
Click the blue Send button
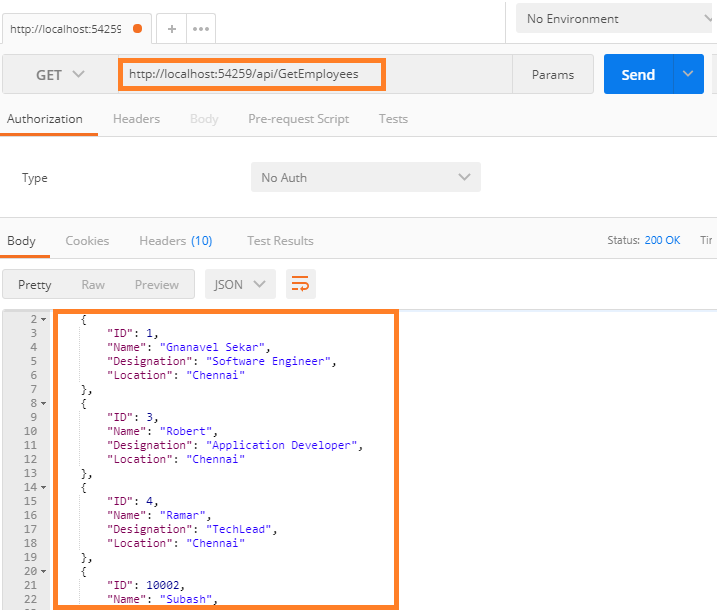pos(638,75)
